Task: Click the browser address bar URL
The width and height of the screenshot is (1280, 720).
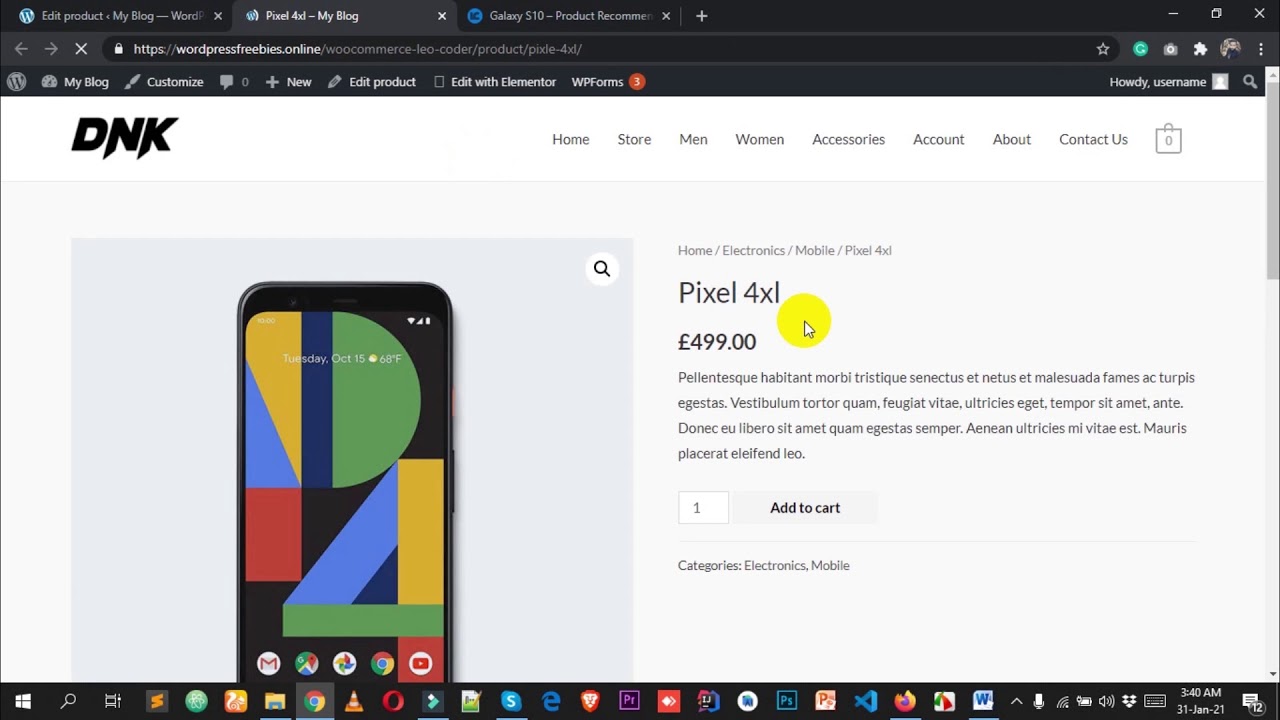Action: pyautogui.click(x=357, y=49)
